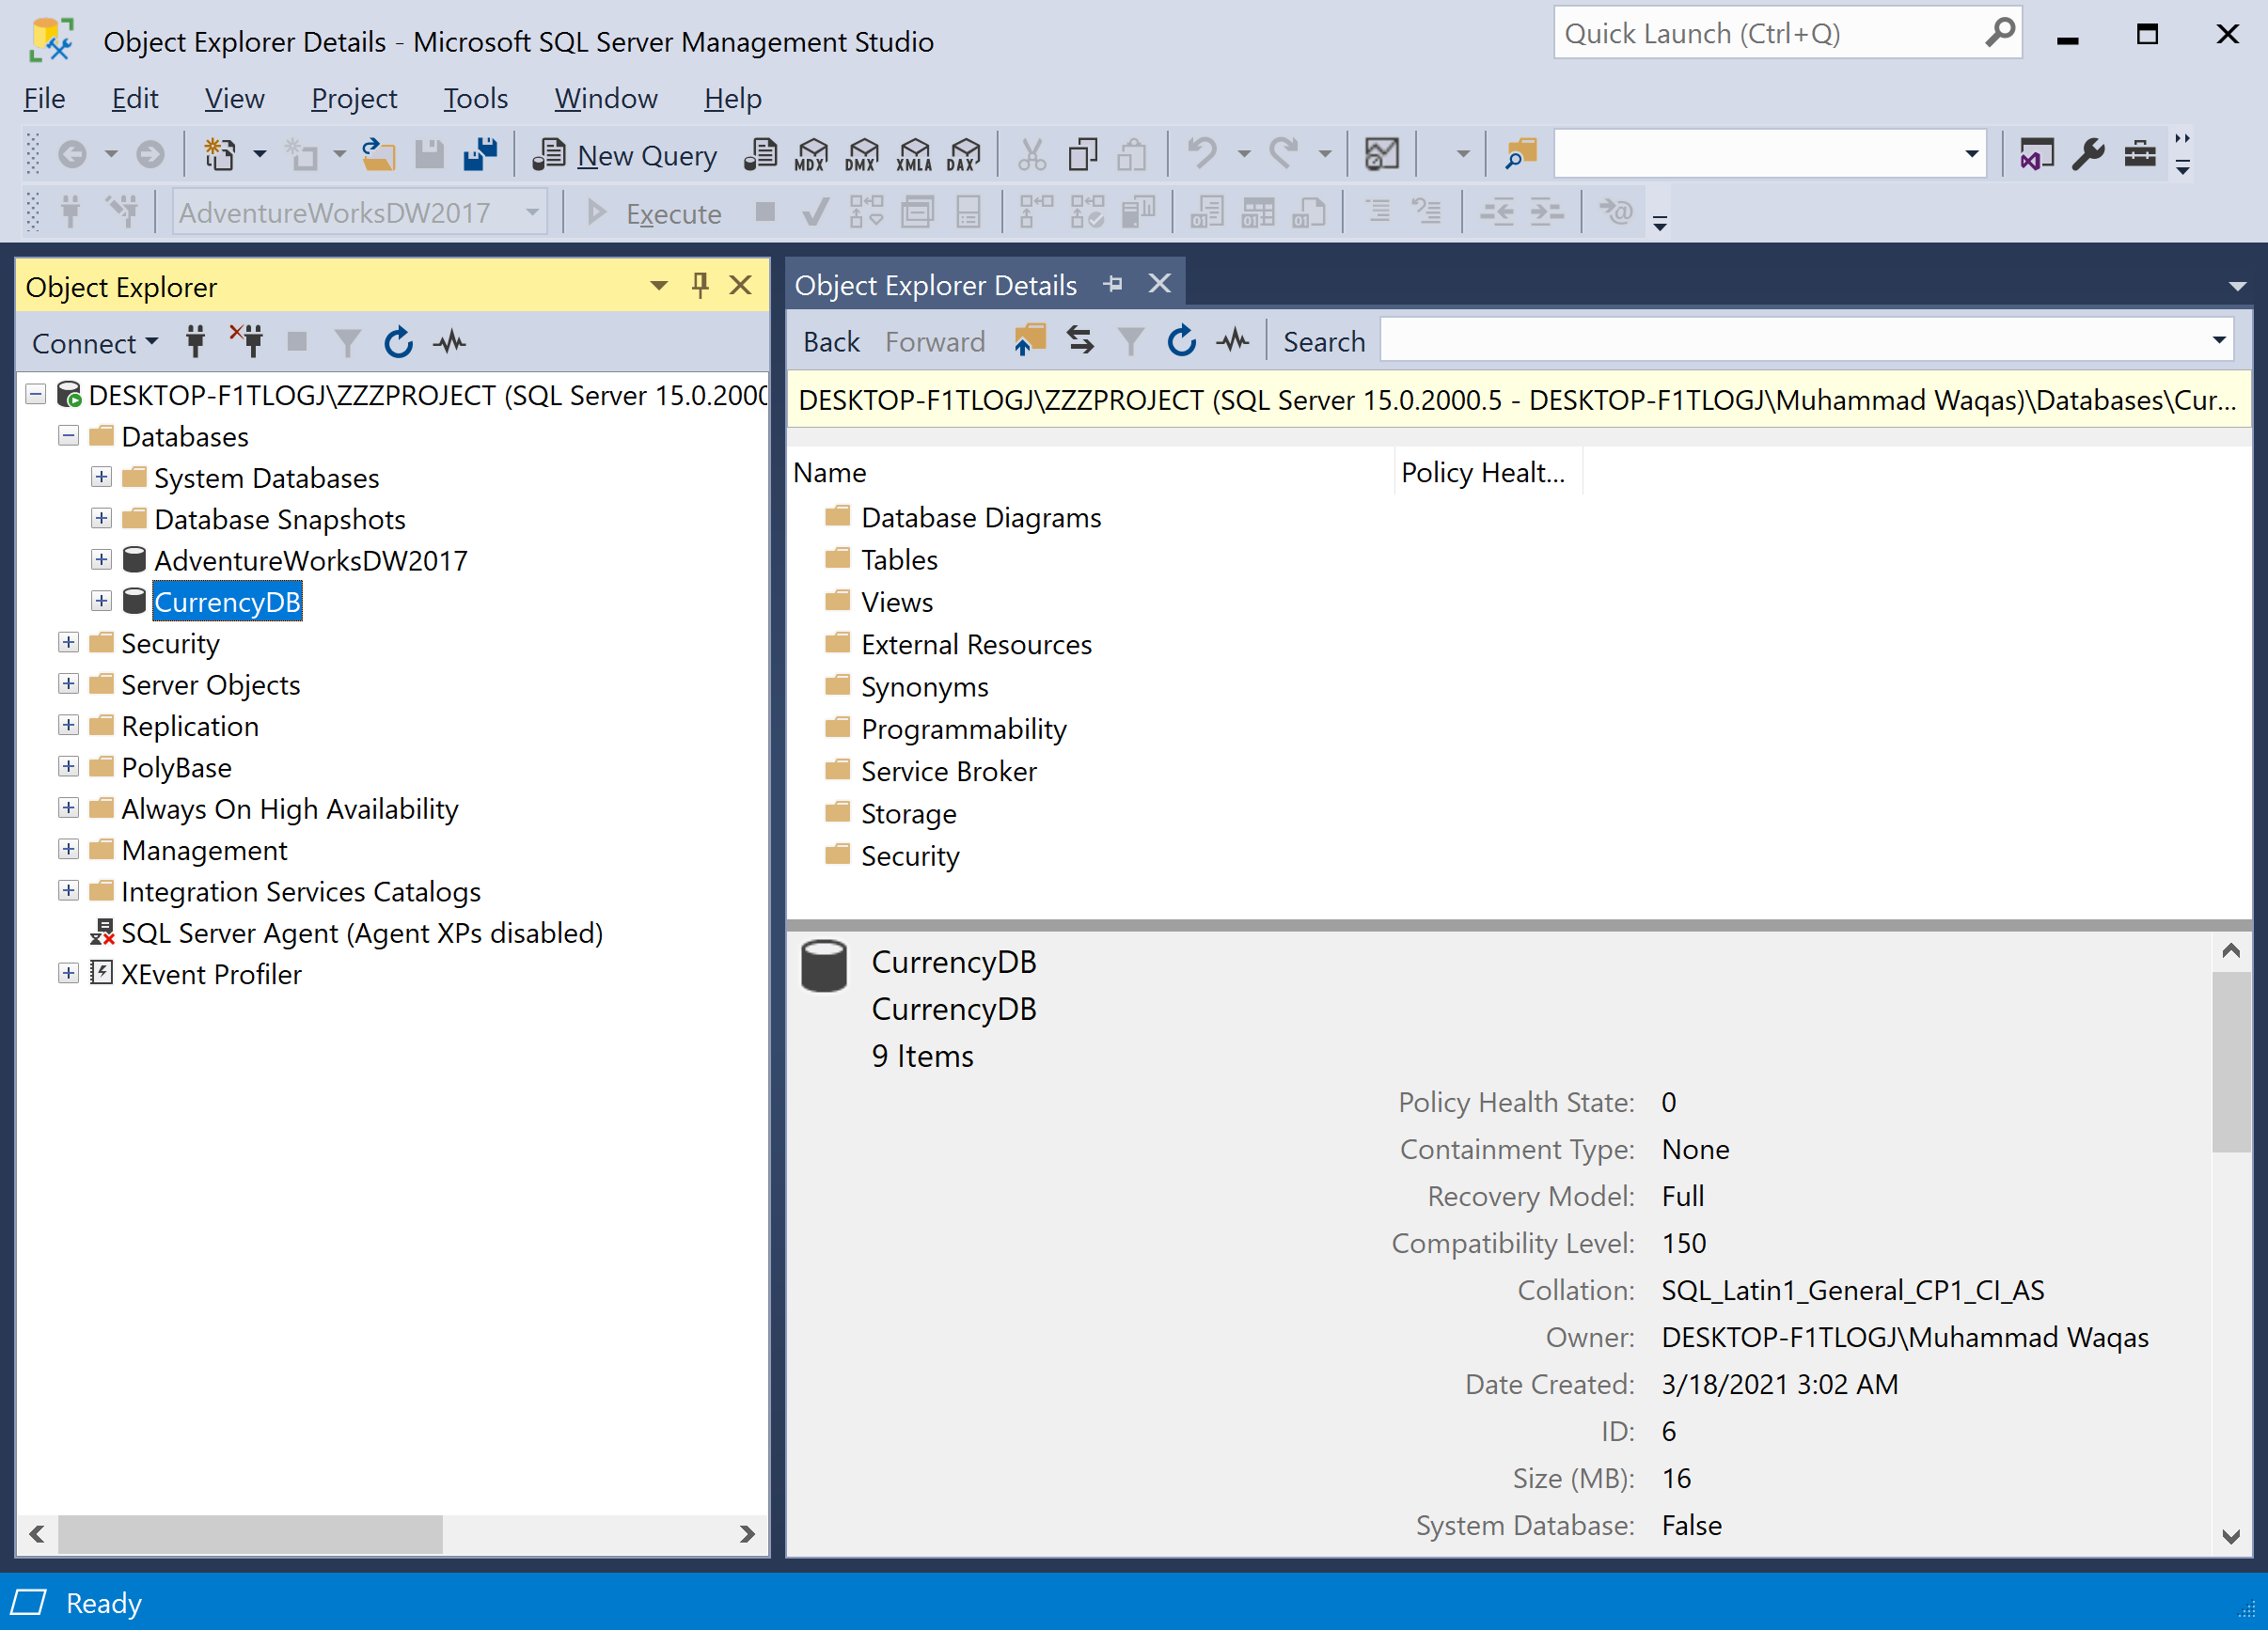Expand the Security folder in tree
2268x1630 pixels.
(68, 643)
